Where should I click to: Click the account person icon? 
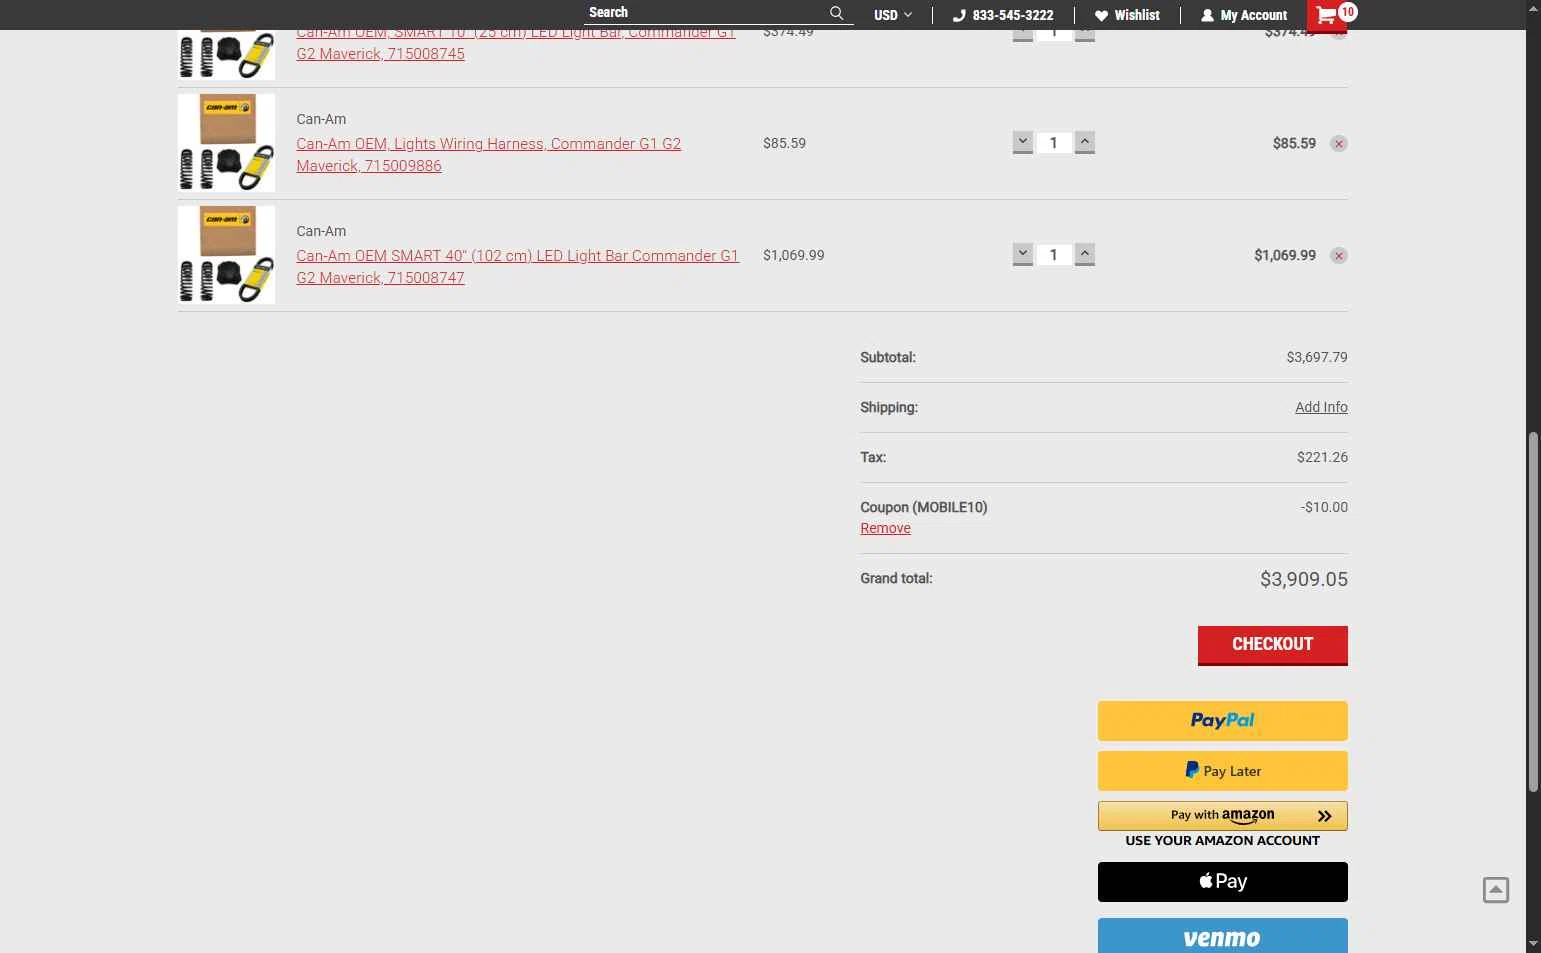coord(1207,15)
